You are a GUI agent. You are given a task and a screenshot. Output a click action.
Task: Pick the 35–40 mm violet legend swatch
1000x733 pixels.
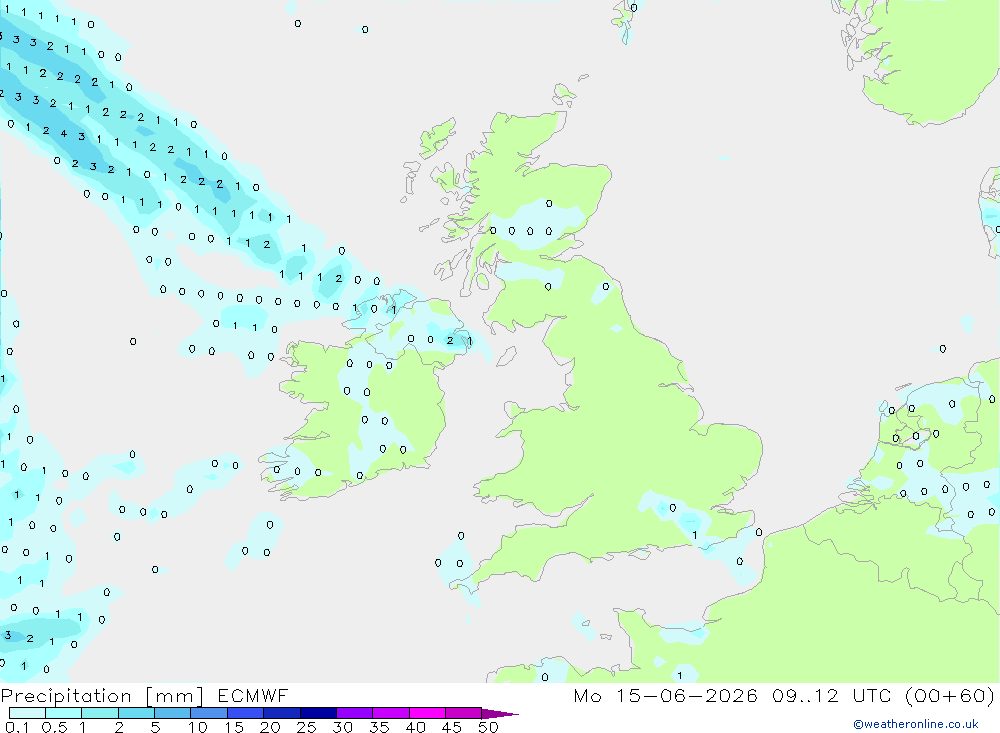[x=390, y=713]
